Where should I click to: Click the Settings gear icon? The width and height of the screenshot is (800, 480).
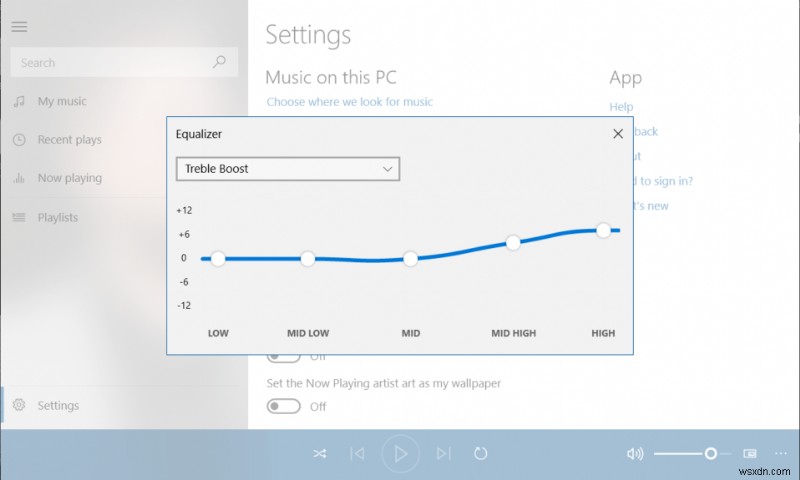coord(19,405)
